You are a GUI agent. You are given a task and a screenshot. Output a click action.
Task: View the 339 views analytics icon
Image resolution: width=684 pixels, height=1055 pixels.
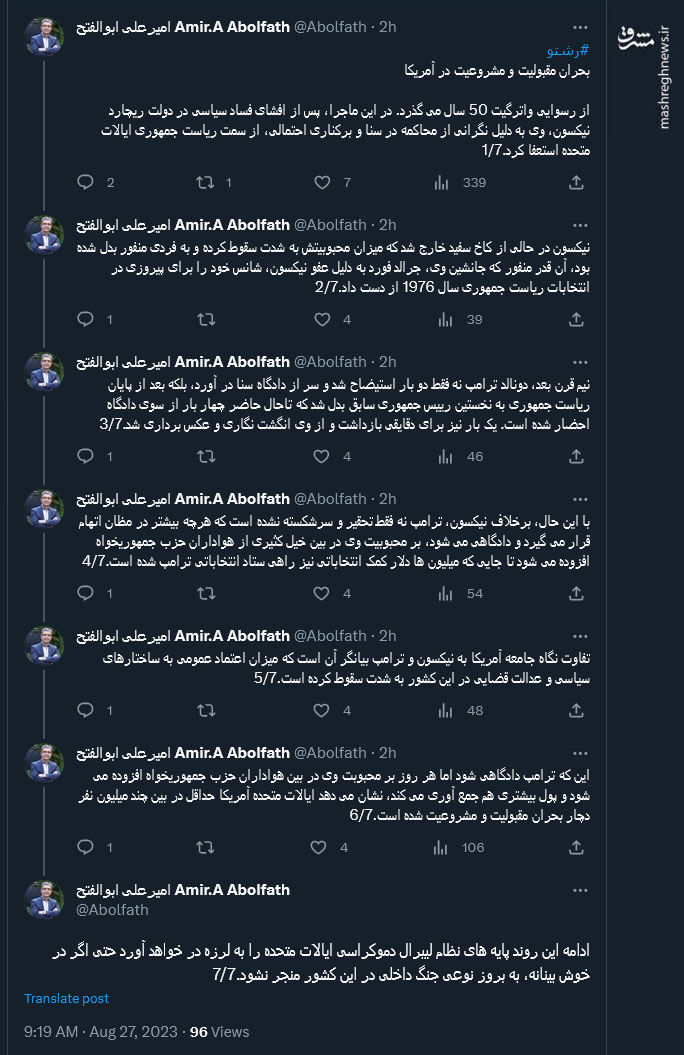440,183
